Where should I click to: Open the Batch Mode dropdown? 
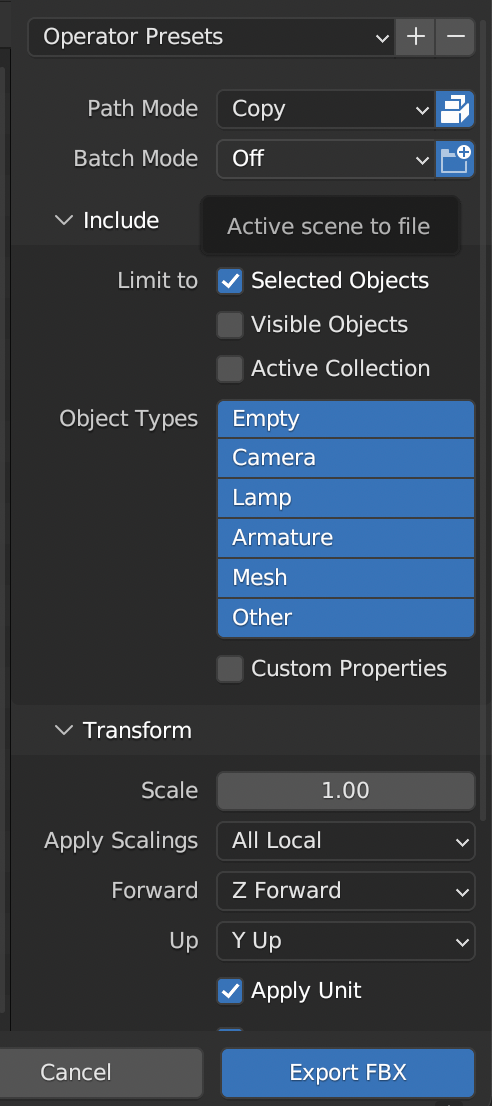pyautogui.click(x=326, y=159)
